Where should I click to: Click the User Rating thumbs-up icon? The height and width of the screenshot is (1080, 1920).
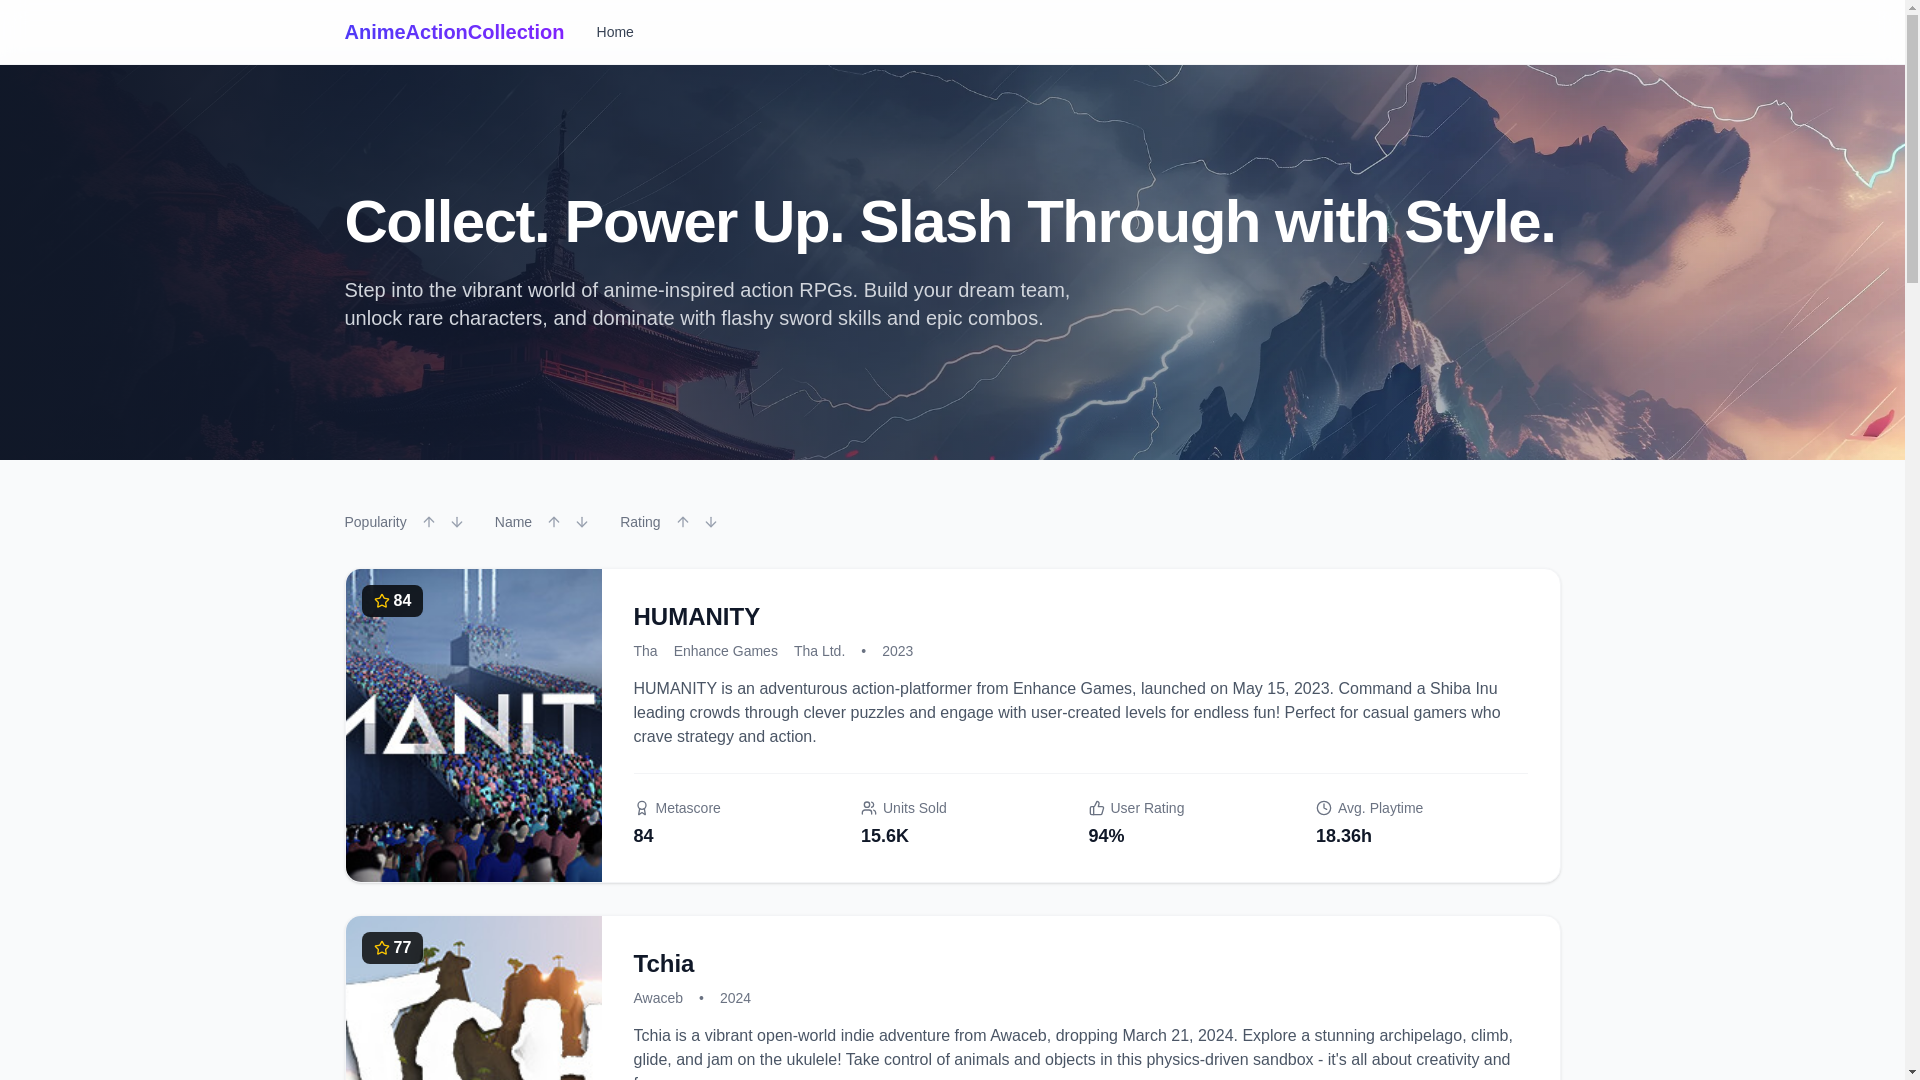point(1097,808)
